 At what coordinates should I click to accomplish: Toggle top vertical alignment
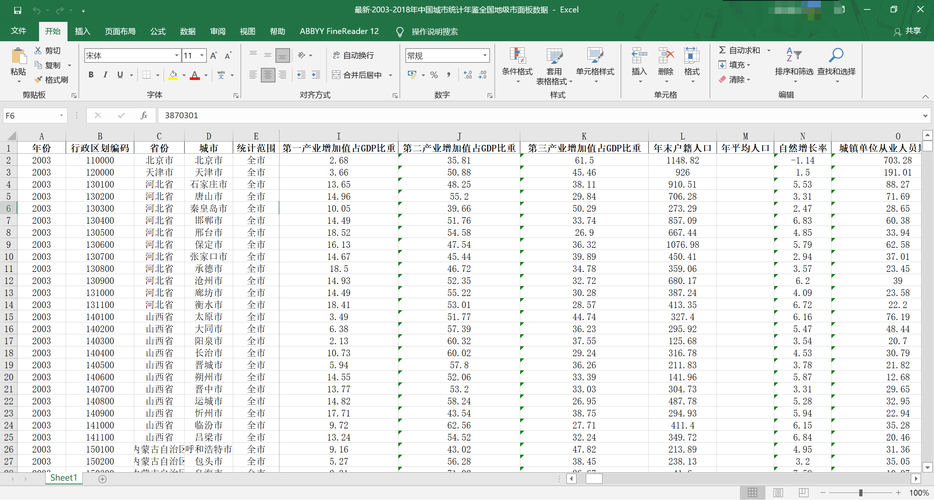[x=253, y=55]
